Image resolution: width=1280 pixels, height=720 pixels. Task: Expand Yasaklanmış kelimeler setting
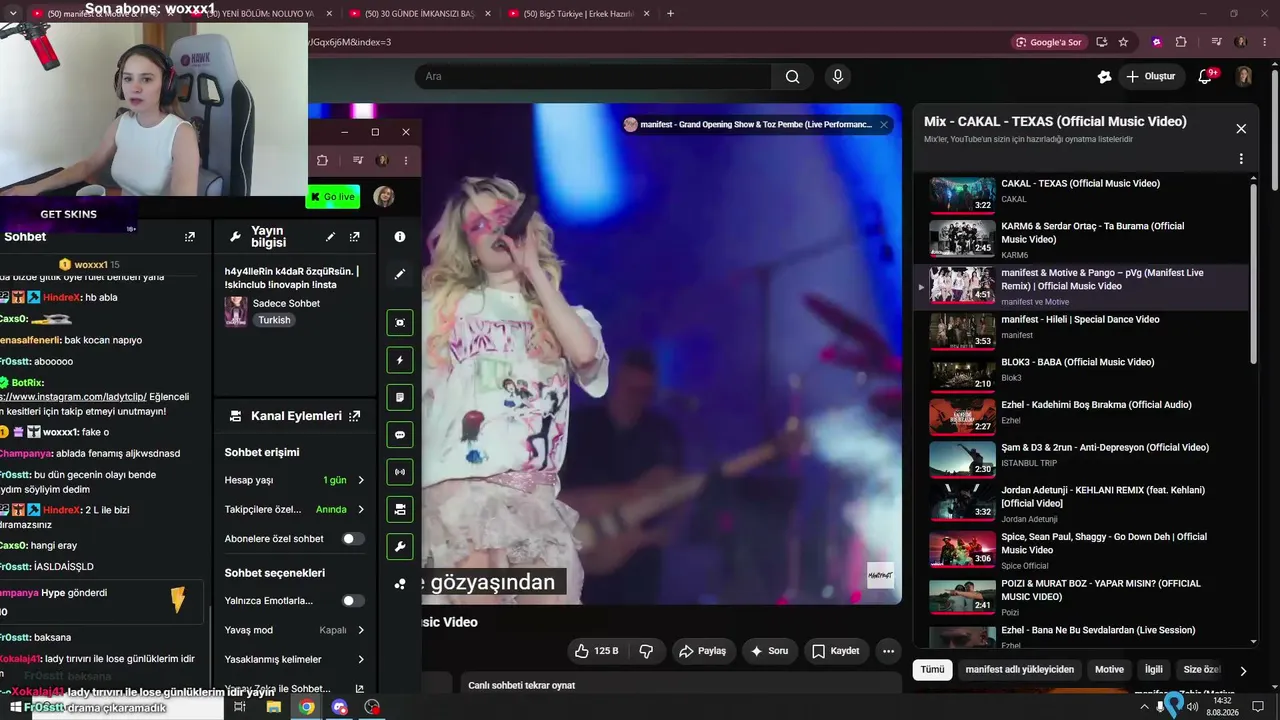(x=295, y=659)
